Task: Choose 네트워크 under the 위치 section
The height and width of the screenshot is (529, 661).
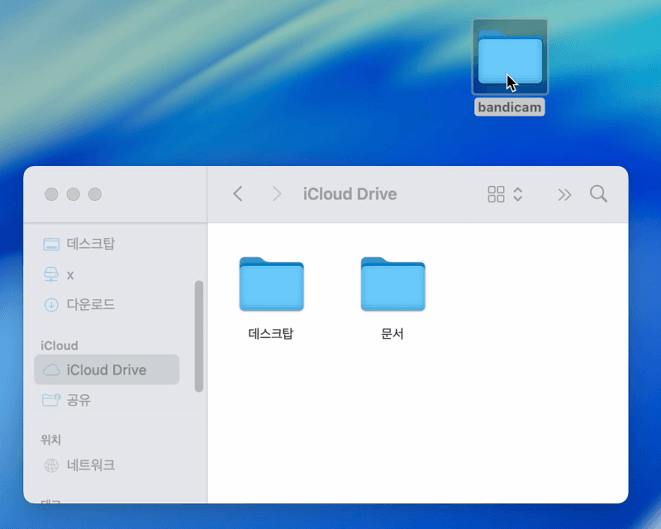Action: click(90, 465)
